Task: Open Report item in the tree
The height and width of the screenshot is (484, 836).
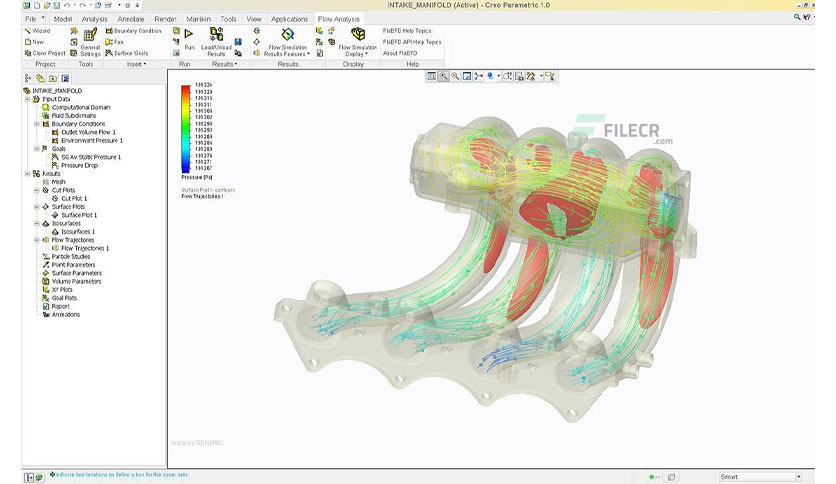Action: pos(61,306)
